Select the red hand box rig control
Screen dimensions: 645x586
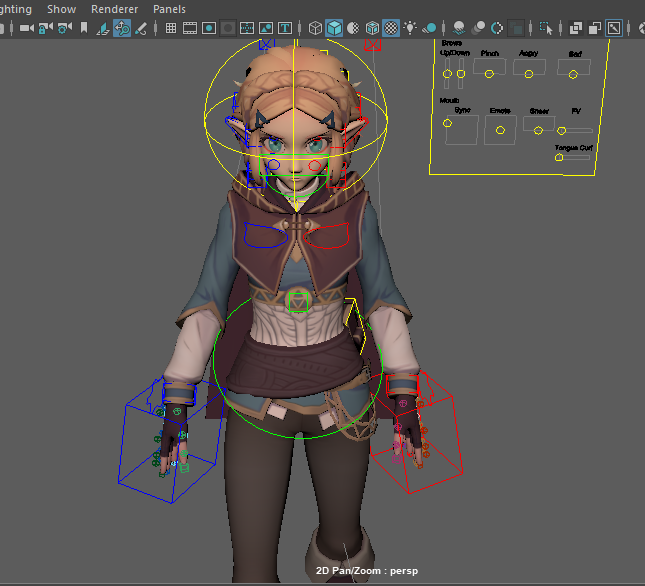coord(417,432)
